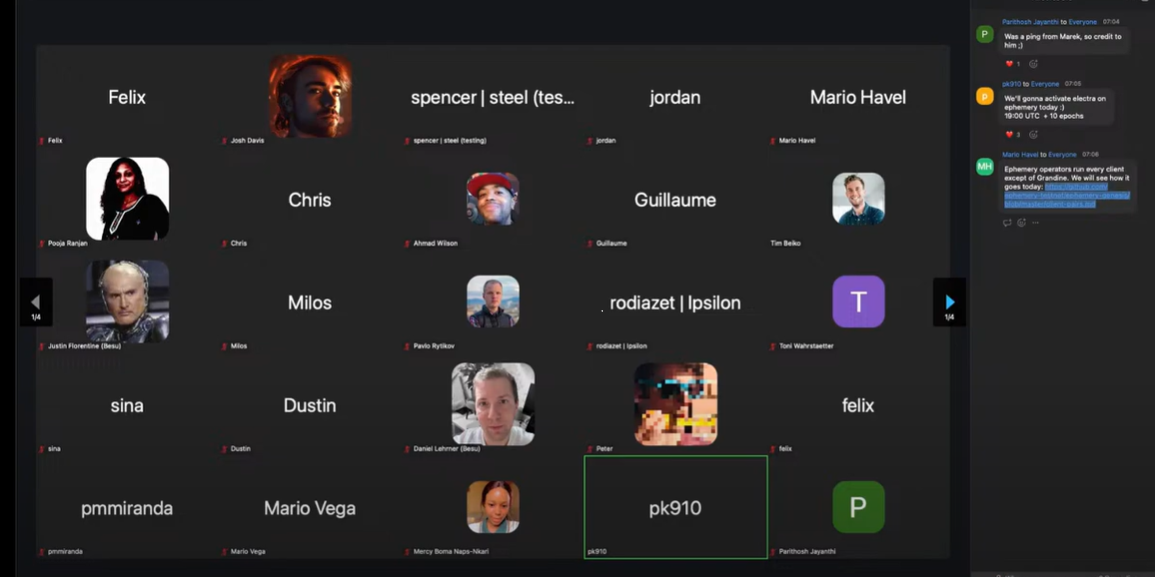Open the ephemery GitHub link in chat
This screenshot has width=1155, height=577.
[x=1066, y=195]
